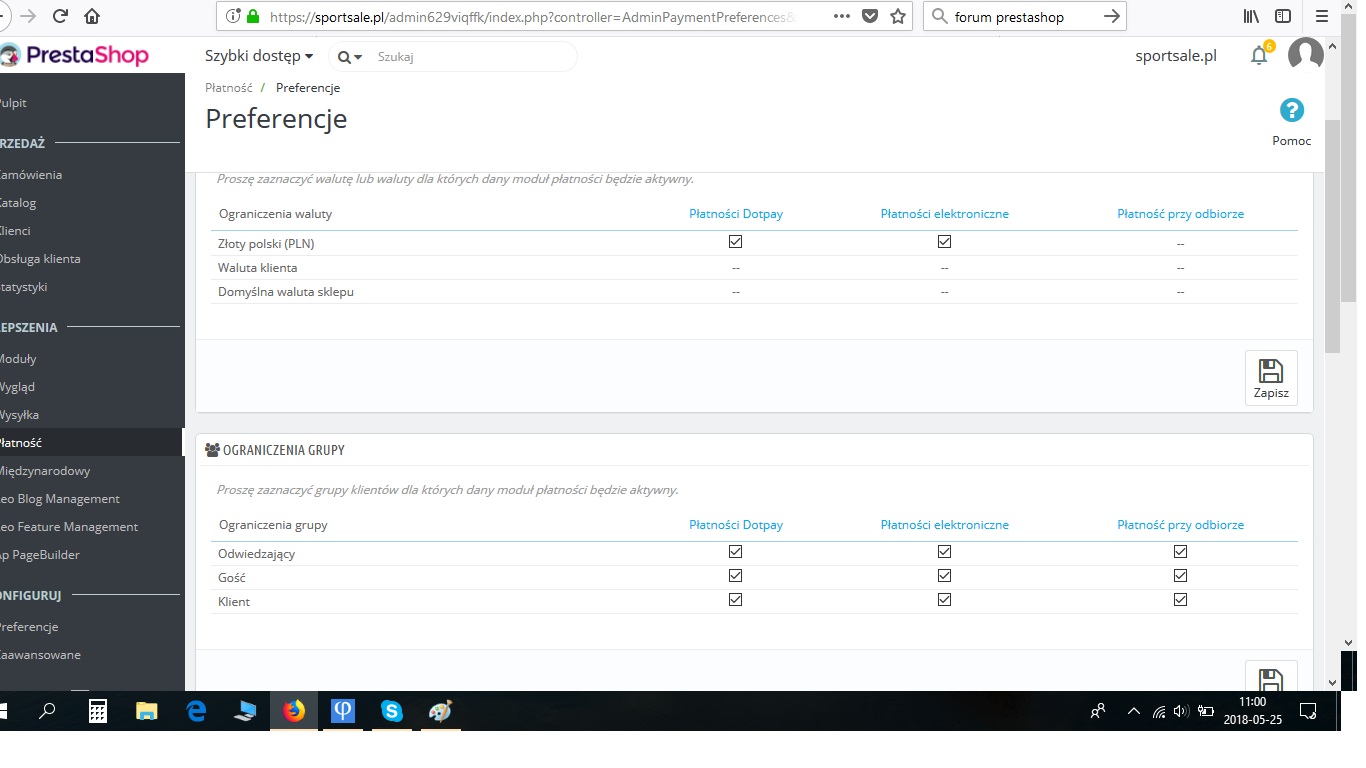Open the Firefox library icon
1366x768 pixels.
pos(1251,16)
